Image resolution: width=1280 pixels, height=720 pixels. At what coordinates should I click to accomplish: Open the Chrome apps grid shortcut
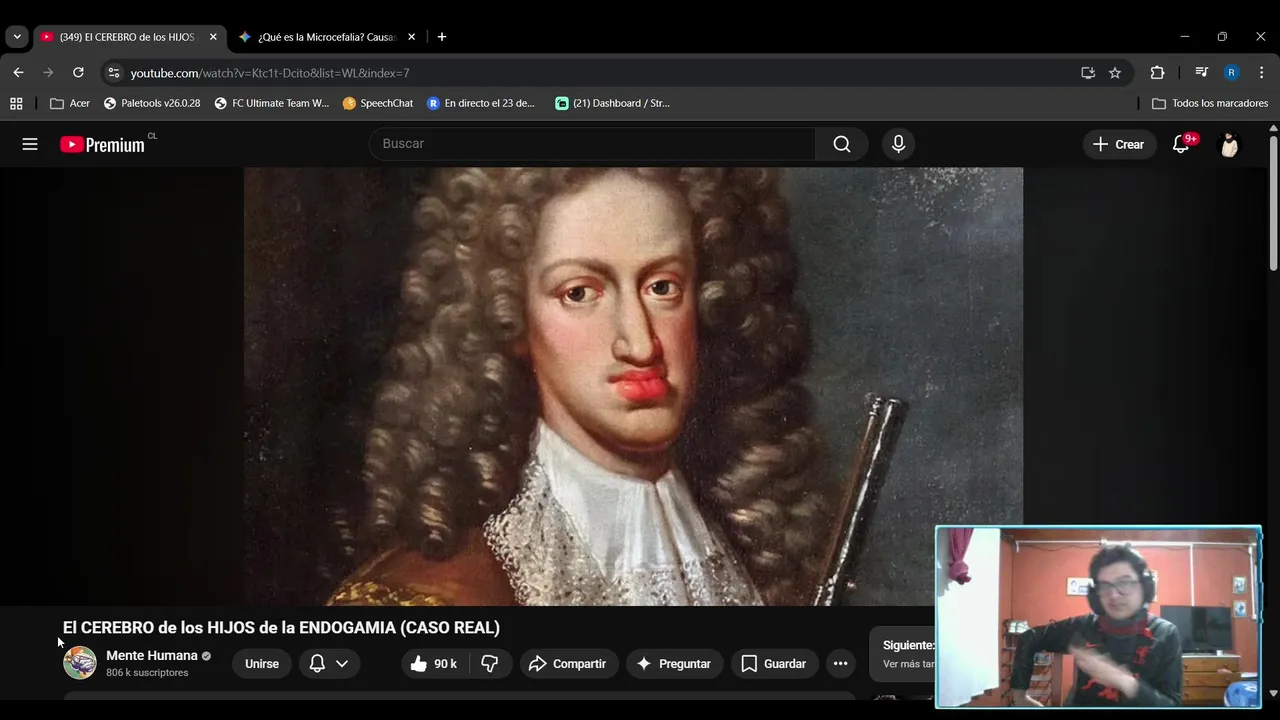pos(16,103)
